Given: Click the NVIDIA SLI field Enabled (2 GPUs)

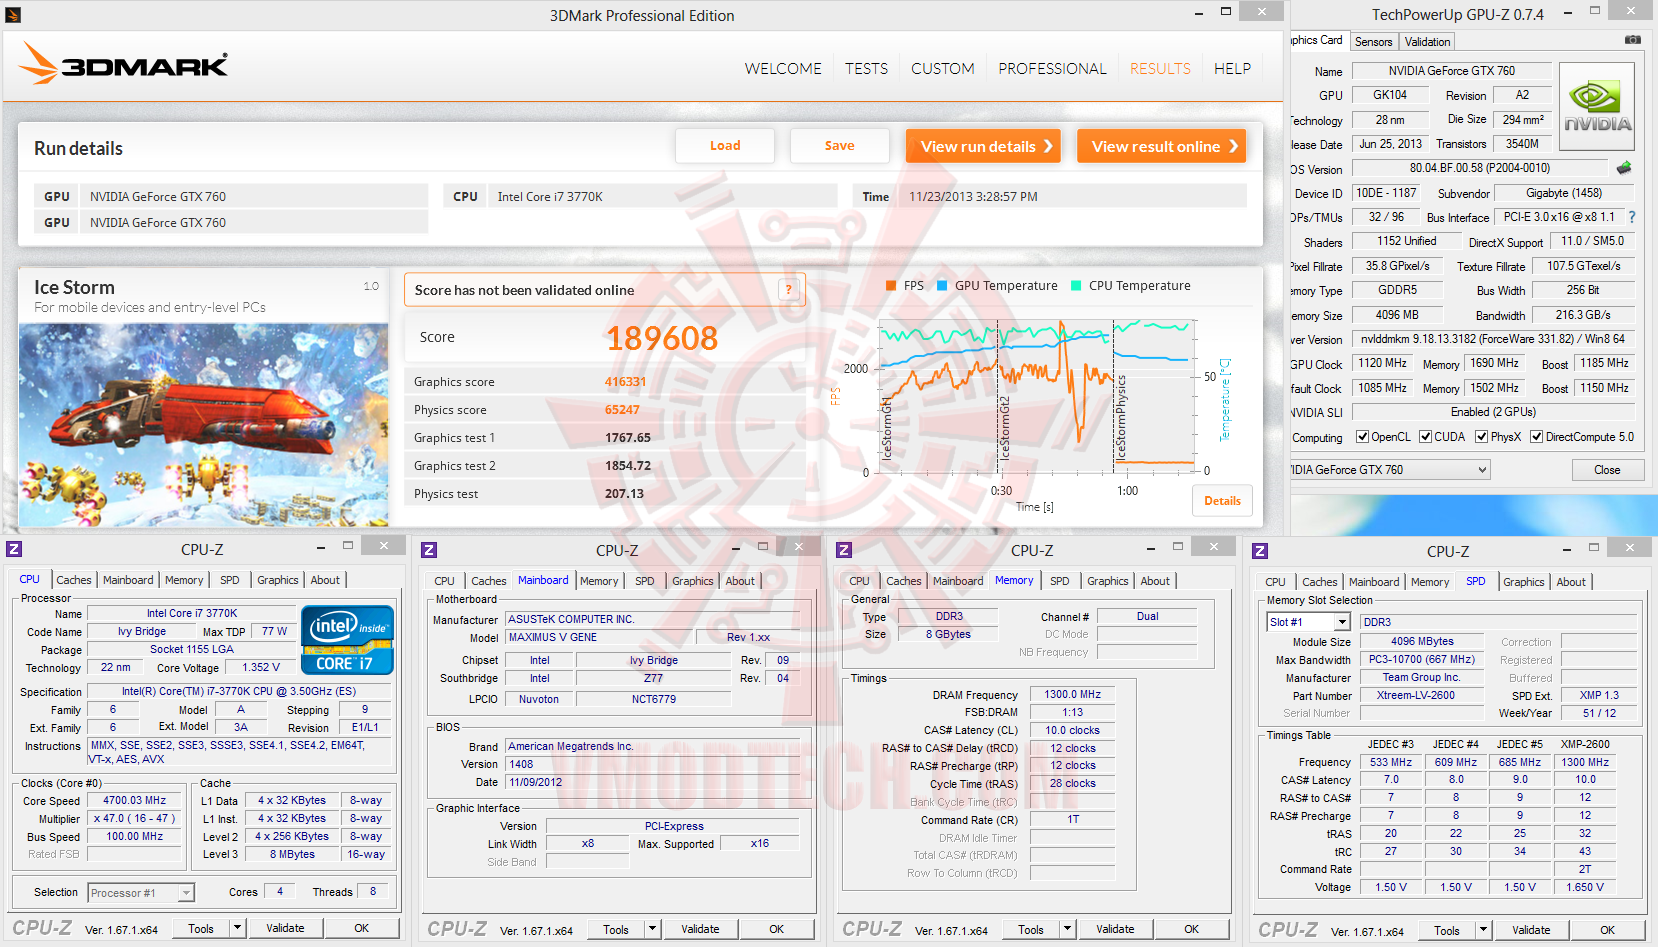Looking at the screenshot, I should click(1493, 412).
